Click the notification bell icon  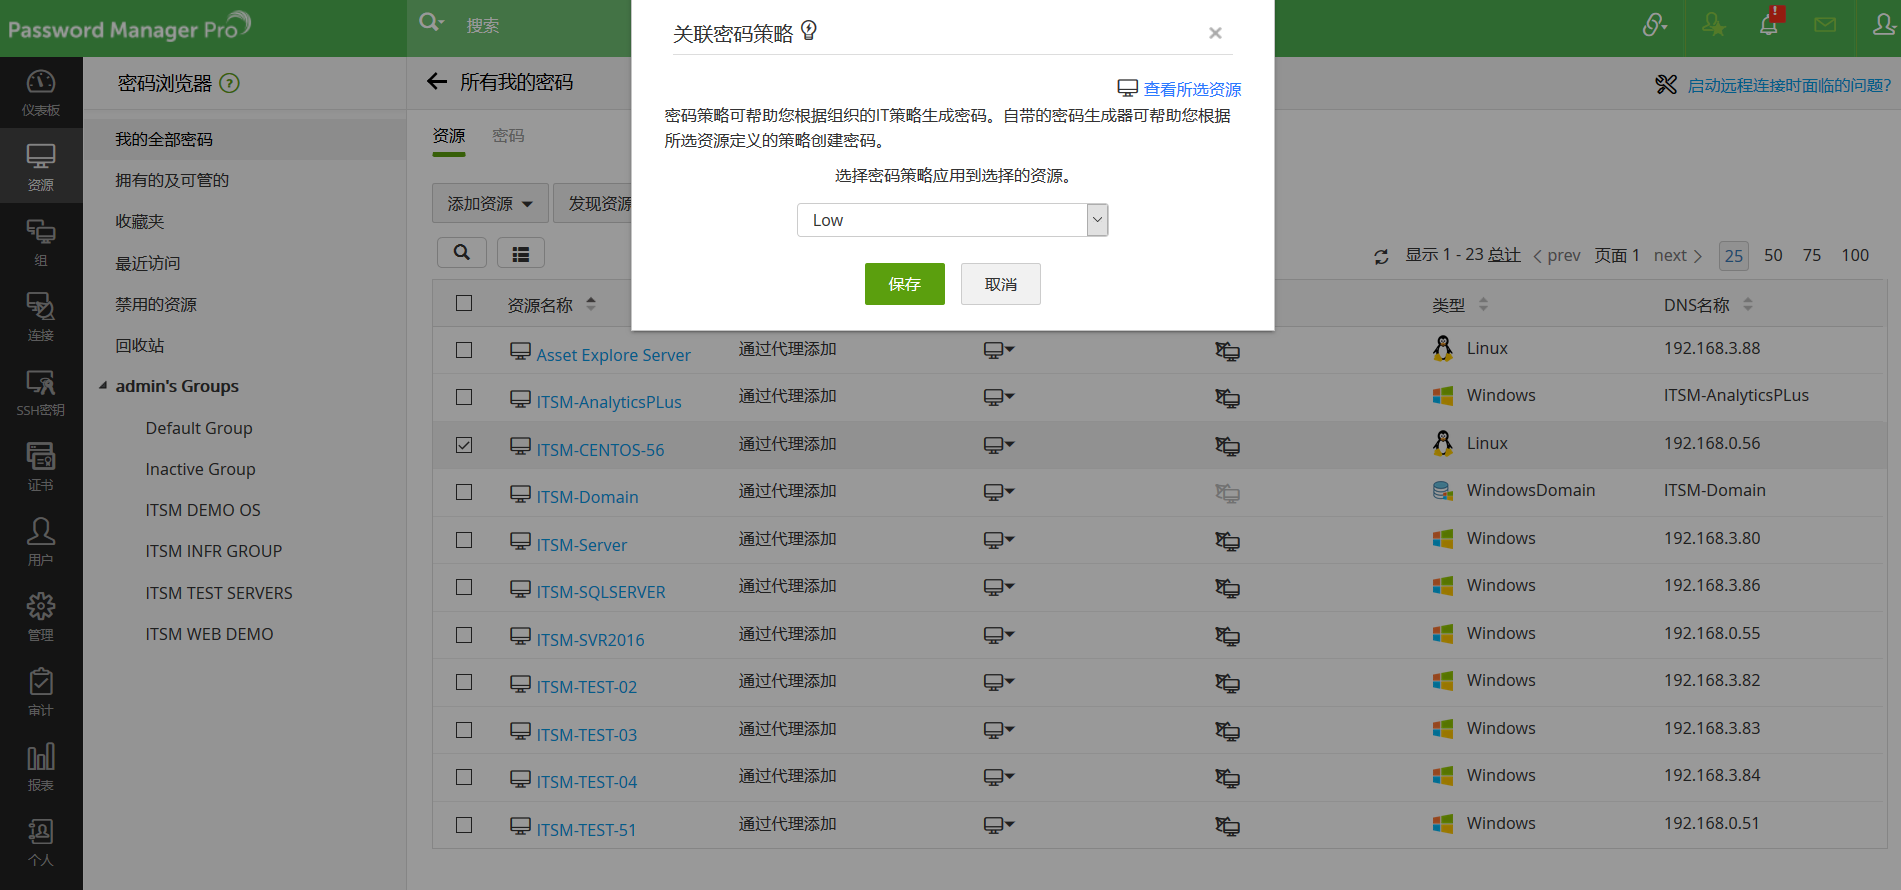tap(1768, 26)
